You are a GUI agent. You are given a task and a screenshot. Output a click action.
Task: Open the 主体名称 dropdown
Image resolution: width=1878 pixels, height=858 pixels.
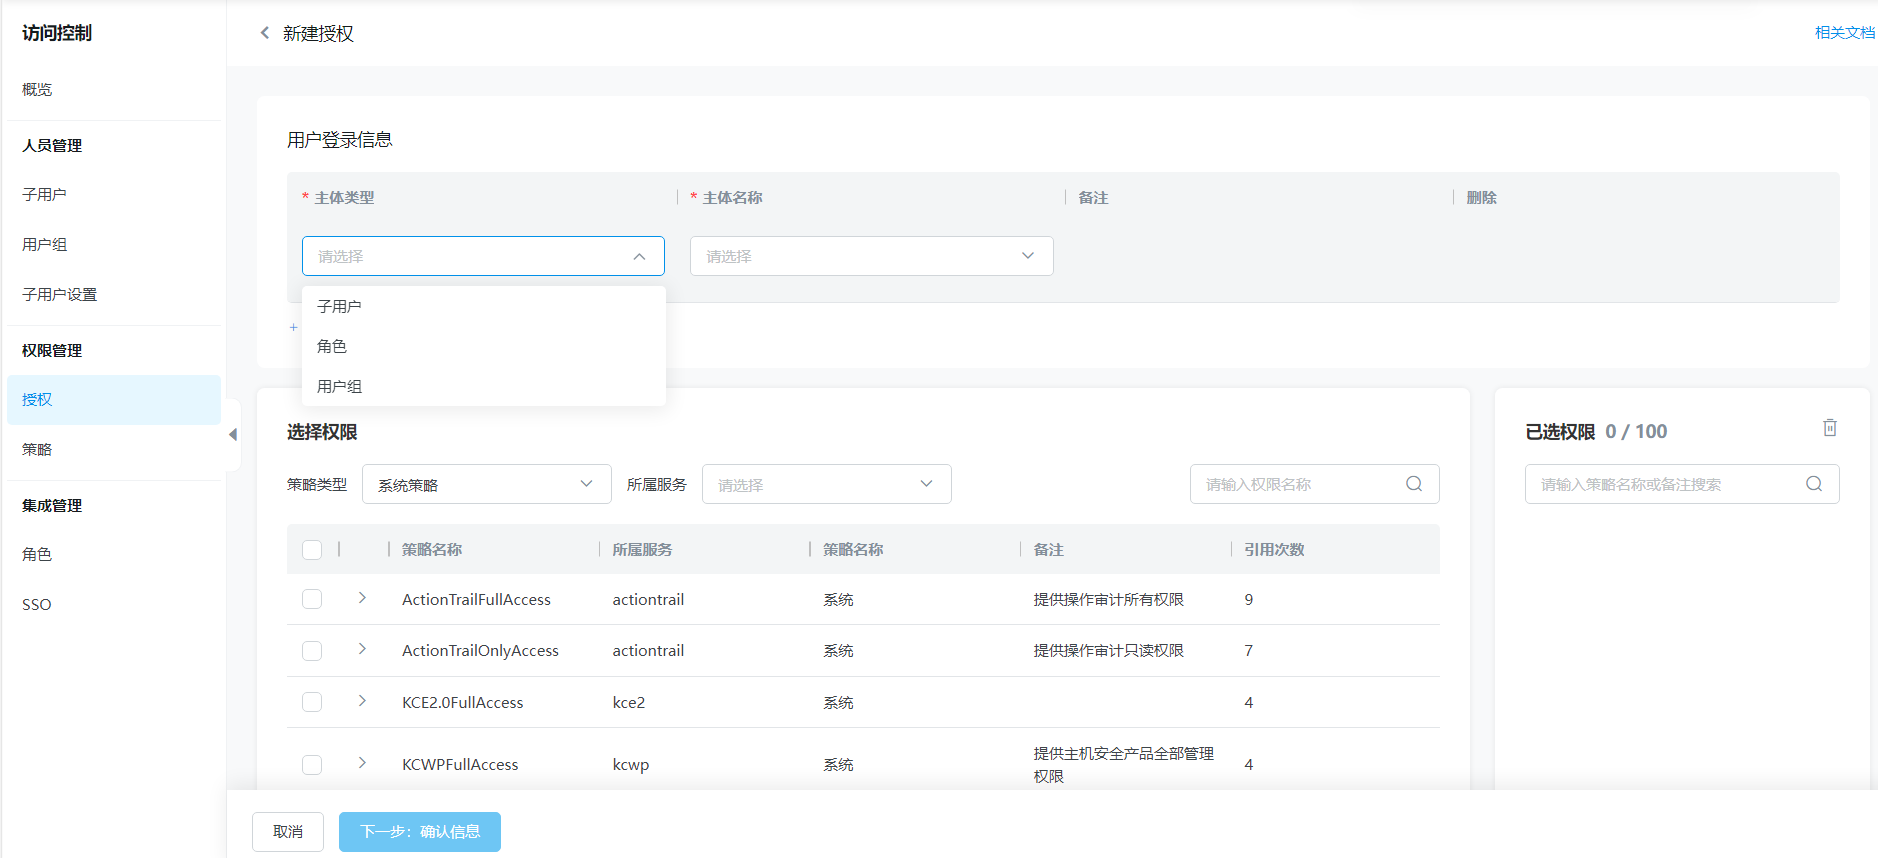tap(871, 256)
